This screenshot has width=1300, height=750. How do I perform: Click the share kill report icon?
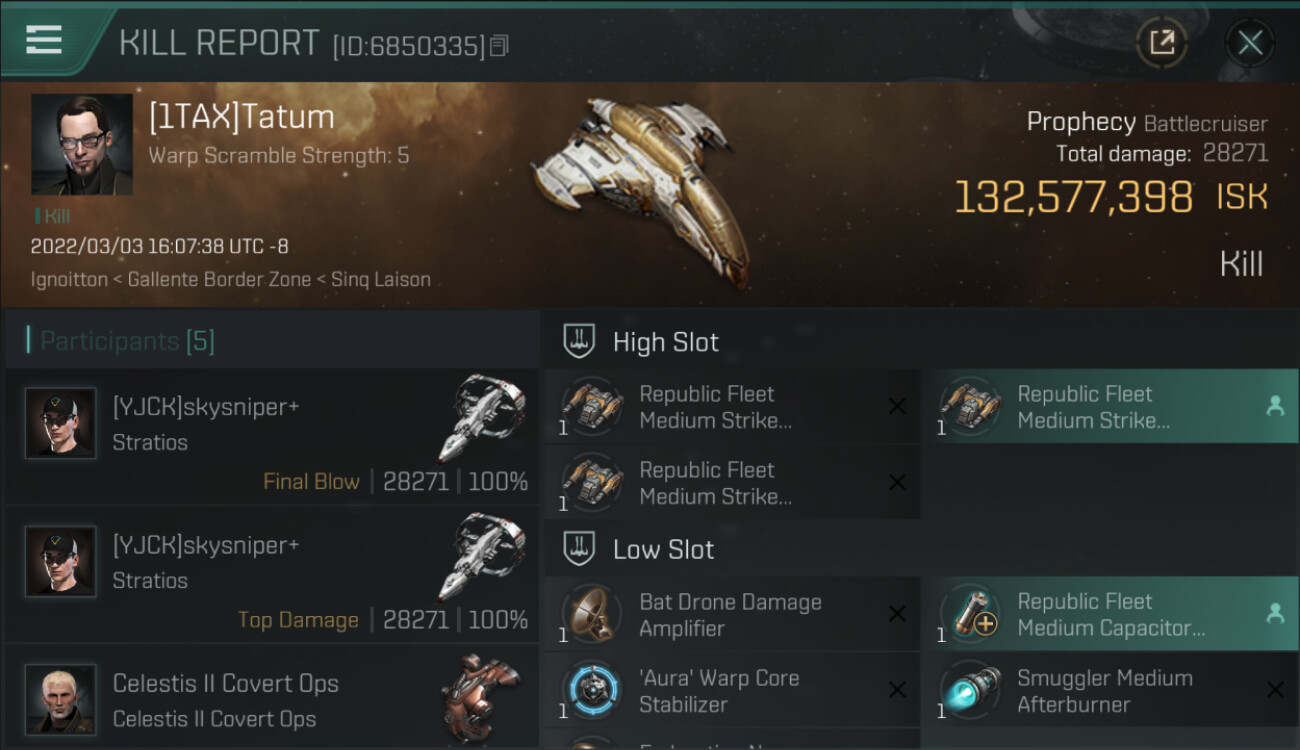click(1161, 43)
